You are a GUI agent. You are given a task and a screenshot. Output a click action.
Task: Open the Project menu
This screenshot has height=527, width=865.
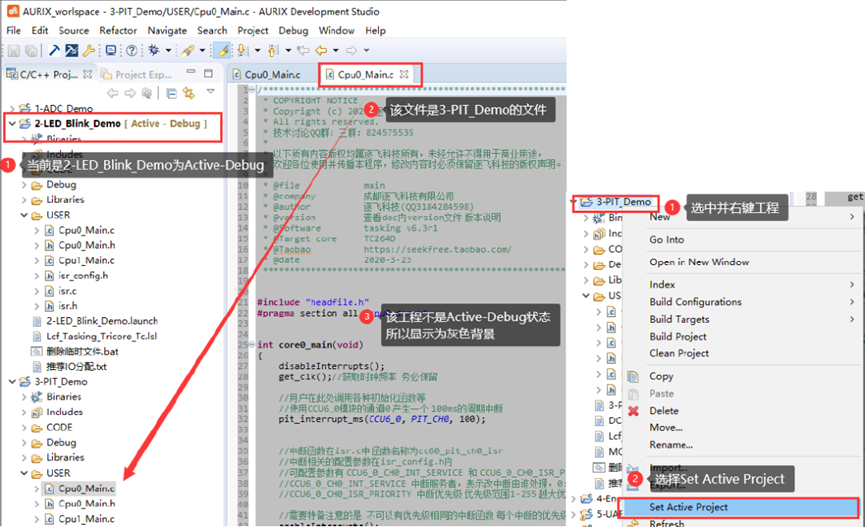[253, 30]
